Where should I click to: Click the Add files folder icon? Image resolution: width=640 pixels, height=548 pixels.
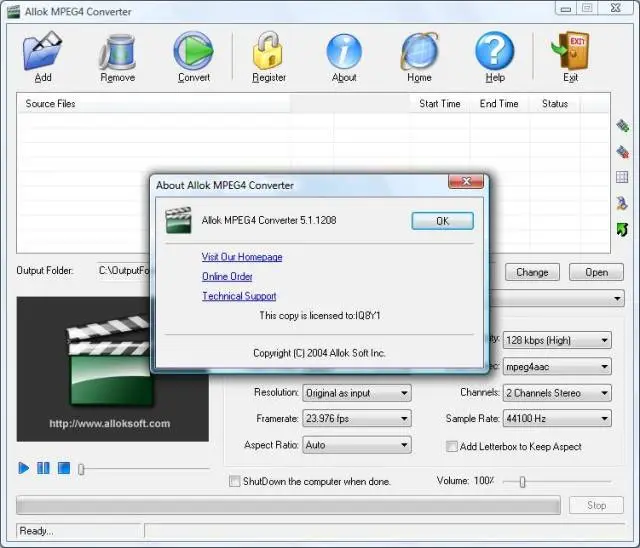[x=42, y=50]
